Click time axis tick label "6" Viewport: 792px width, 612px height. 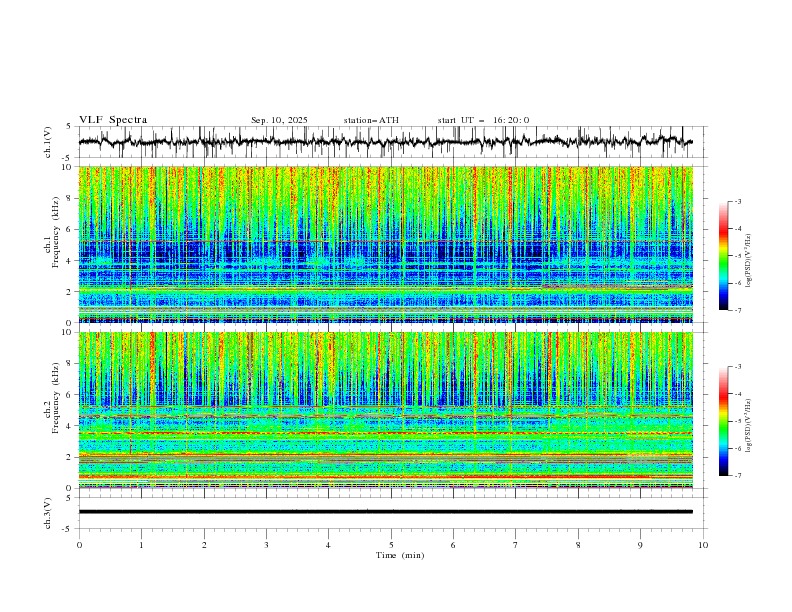click(453, 545)
